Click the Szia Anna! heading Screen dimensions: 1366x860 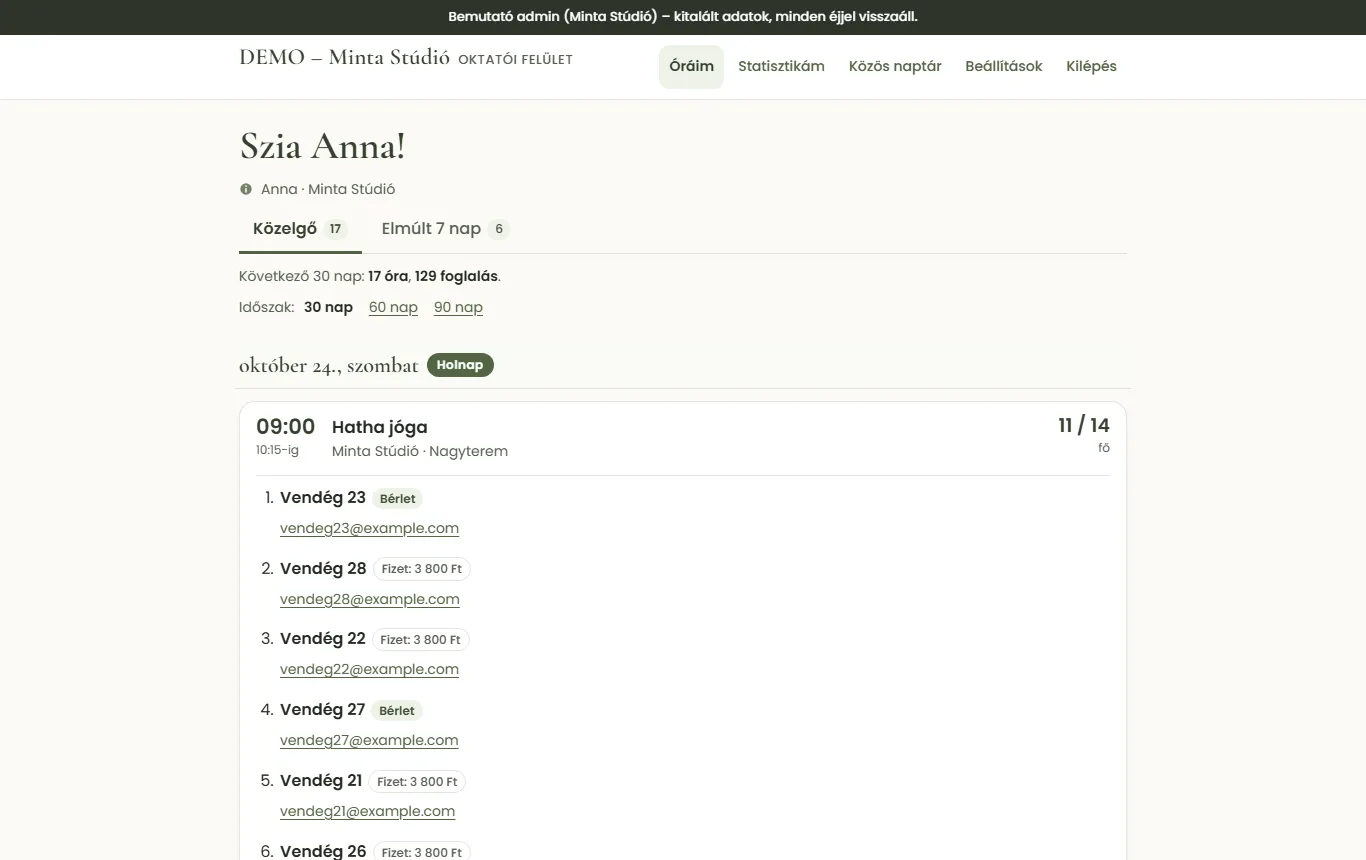[322, 147]
